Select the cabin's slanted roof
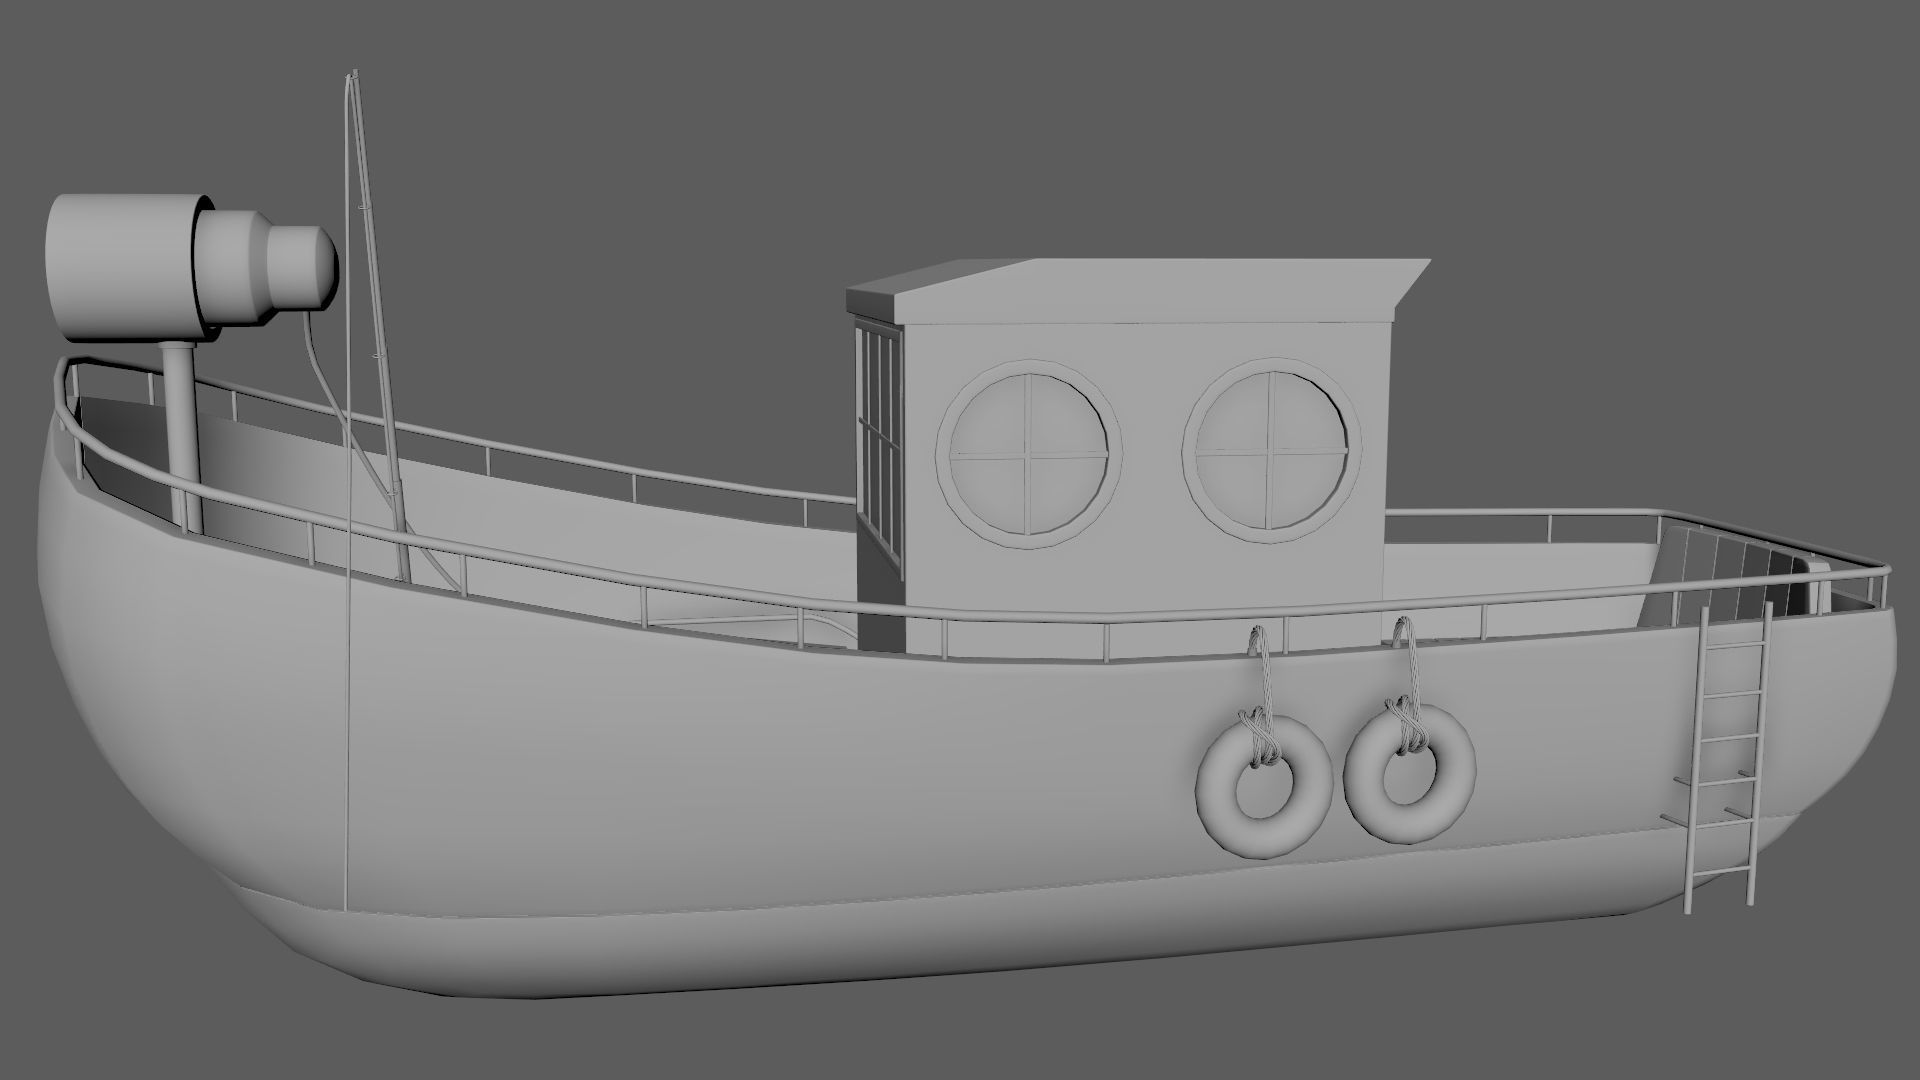The image size is (1920, 1080). [1139, 290]
